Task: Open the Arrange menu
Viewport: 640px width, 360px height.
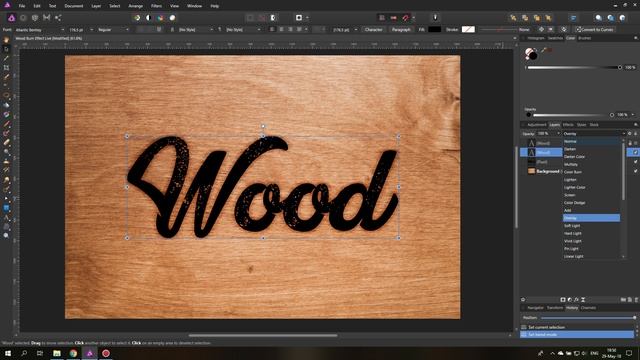Action: coord(136,6)
